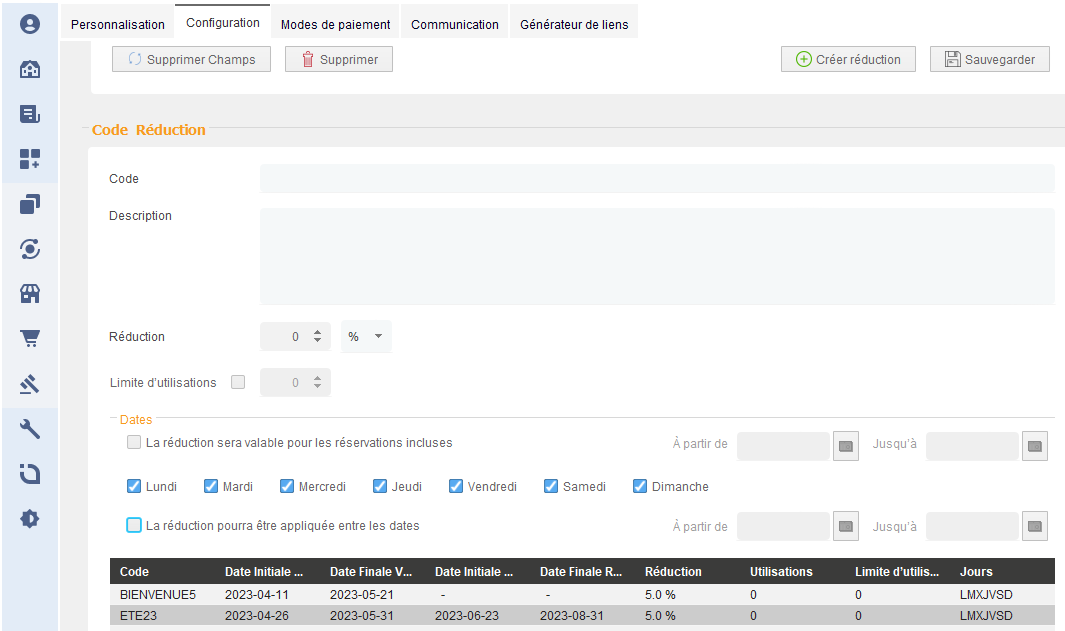Click the Sauvegarder button
This screenshot has height=631, width=1065.
click(990, 59)
